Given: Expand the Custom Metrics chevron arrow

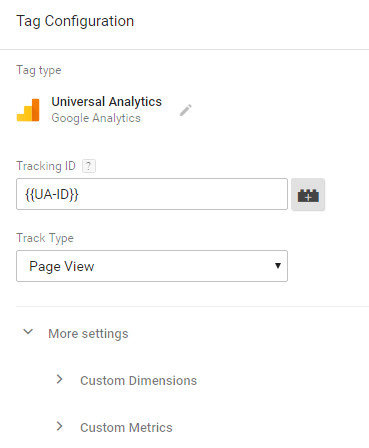Looking at the screenshot, I should [x=60, y=426].
